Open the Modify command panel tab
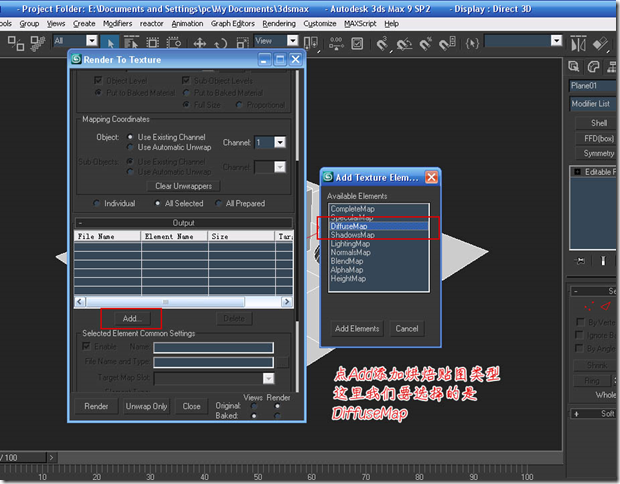Image resolution: width=620 pixels, height=484 pixels. pyautogui.click(x=593, y=66)
